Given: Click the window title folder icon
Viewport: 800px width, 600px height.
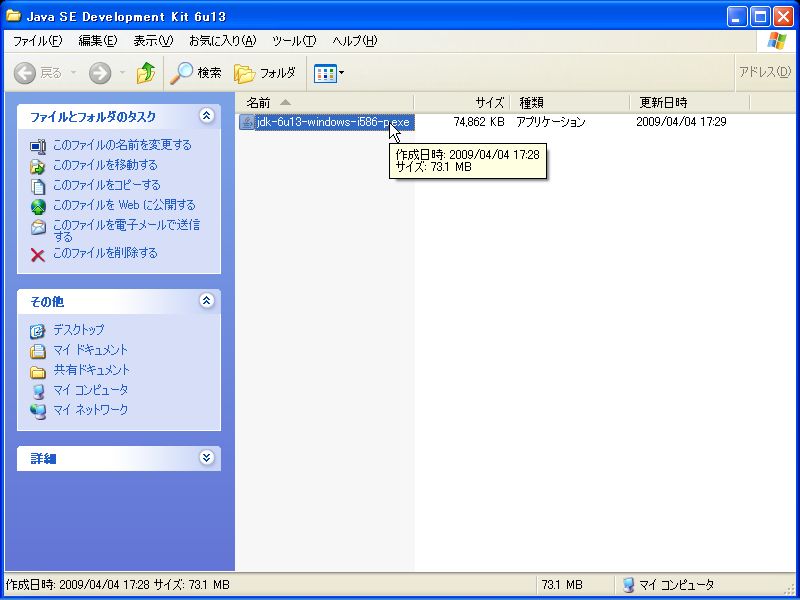Looking at the screenshot, I should (x=13, y=16).
